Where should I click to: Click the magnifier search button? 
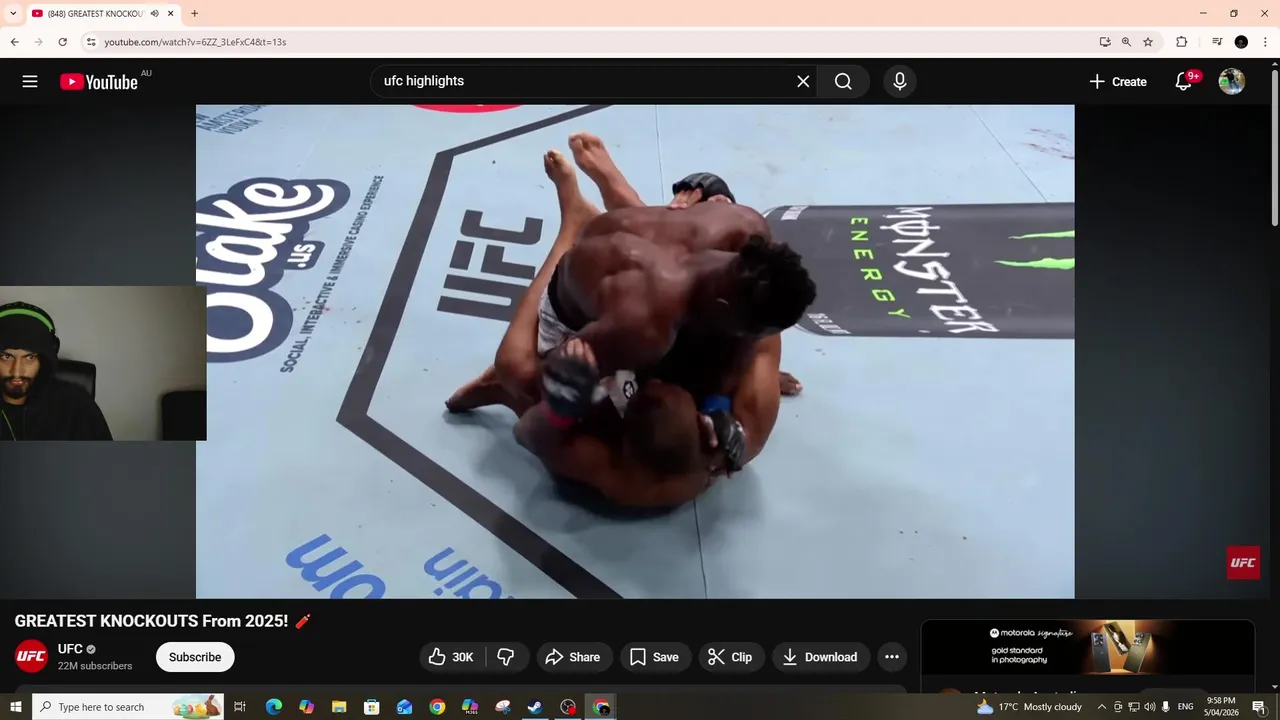click(843, 82)
